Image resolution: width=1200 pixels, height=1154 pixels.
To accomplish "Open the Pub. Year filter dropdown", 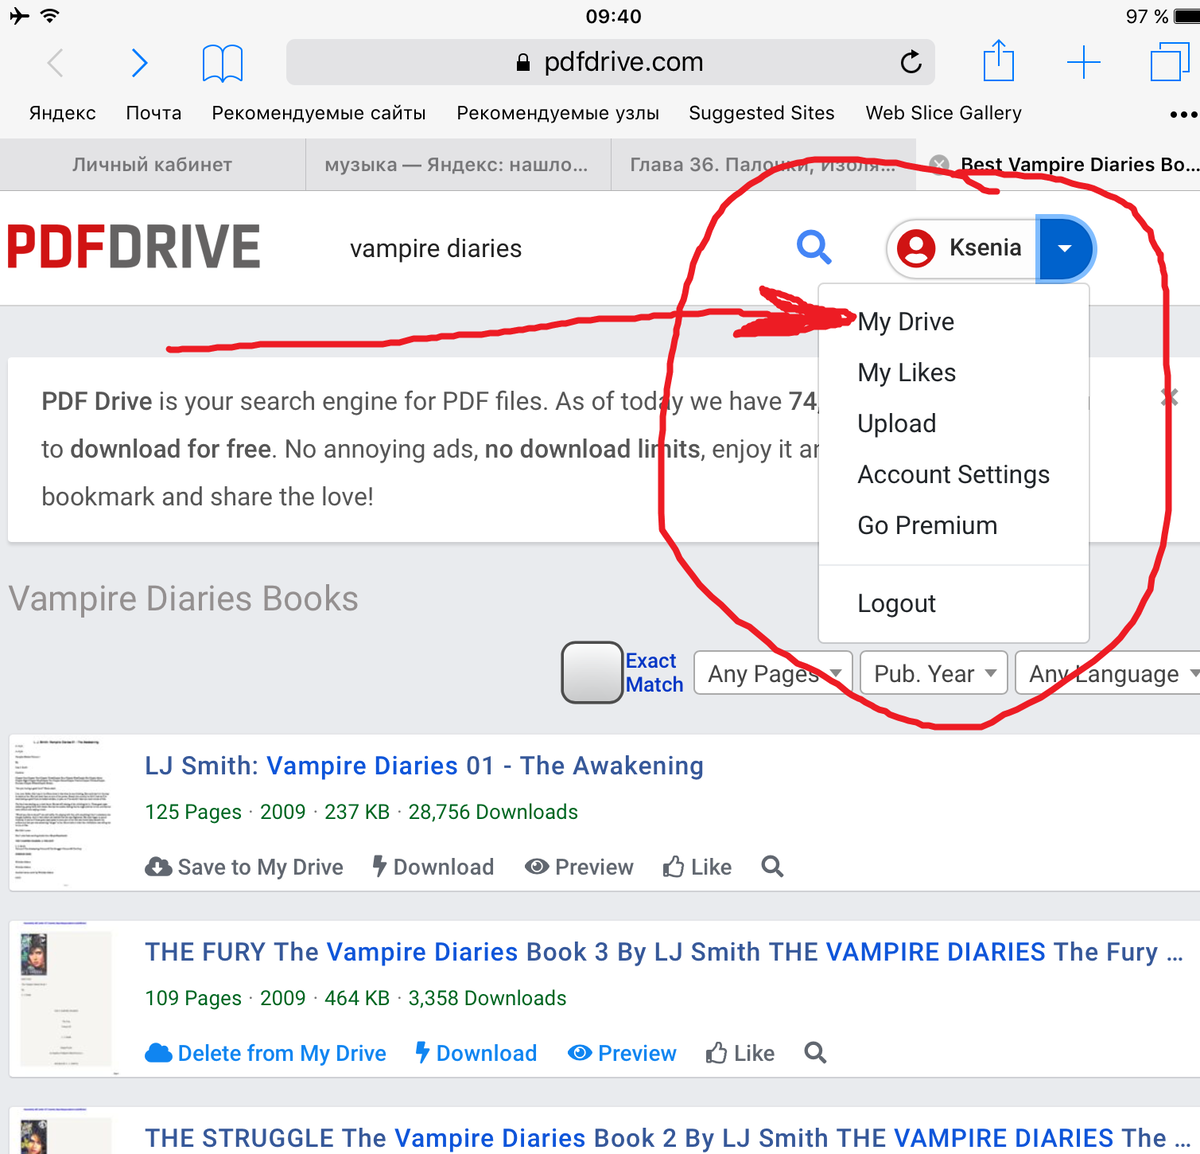I will coord(933,674).
